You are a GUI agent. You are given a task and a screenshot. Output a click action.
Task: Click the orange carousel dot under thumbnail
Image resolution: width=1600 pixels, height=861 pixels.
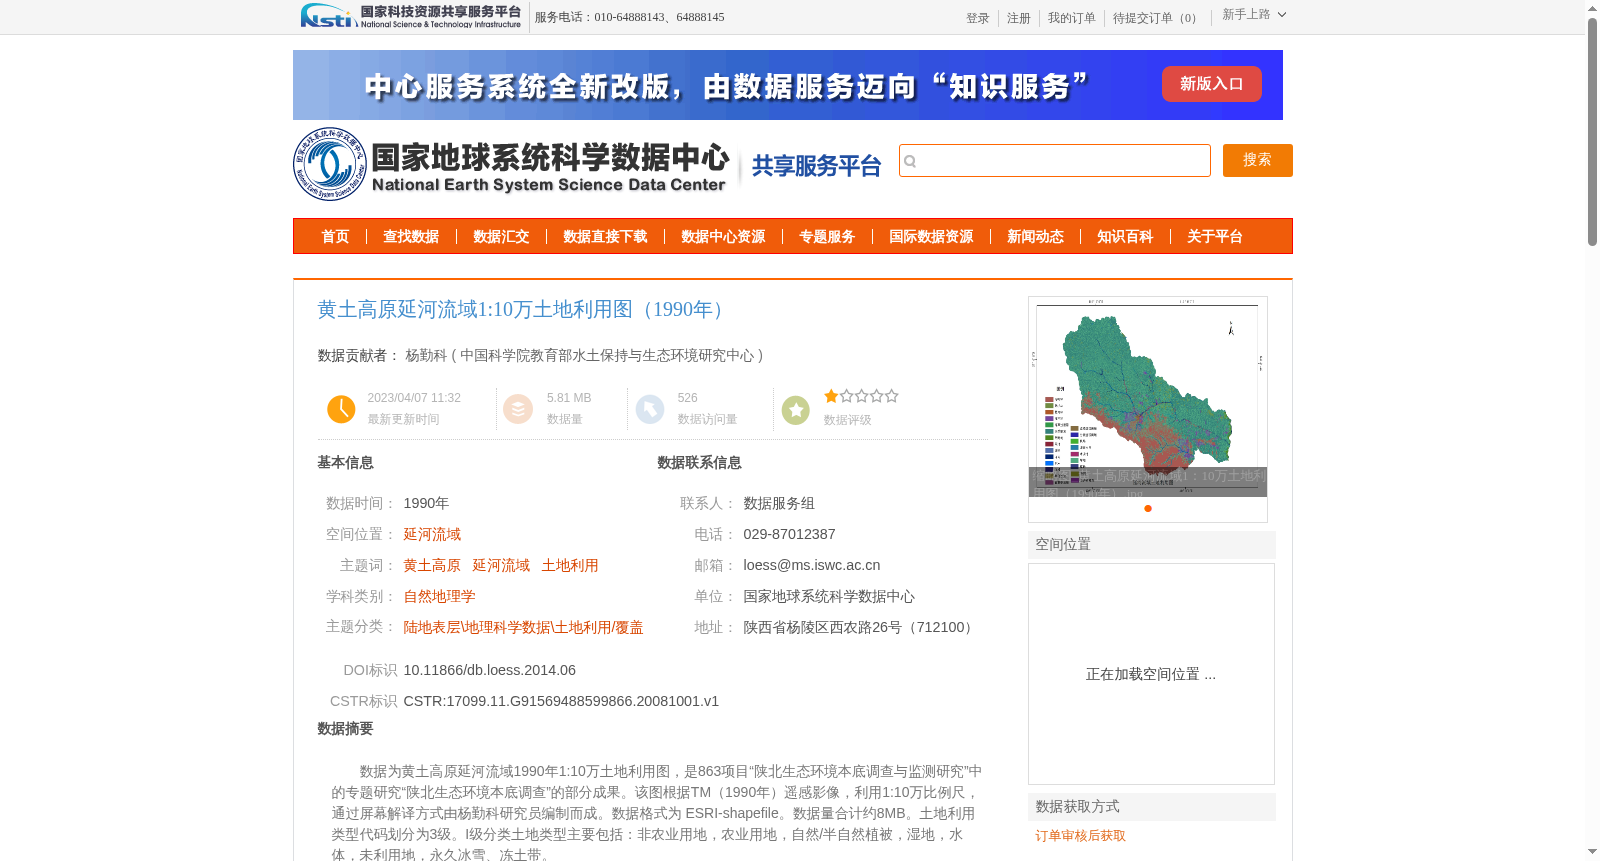click(x=1148, y=508)
